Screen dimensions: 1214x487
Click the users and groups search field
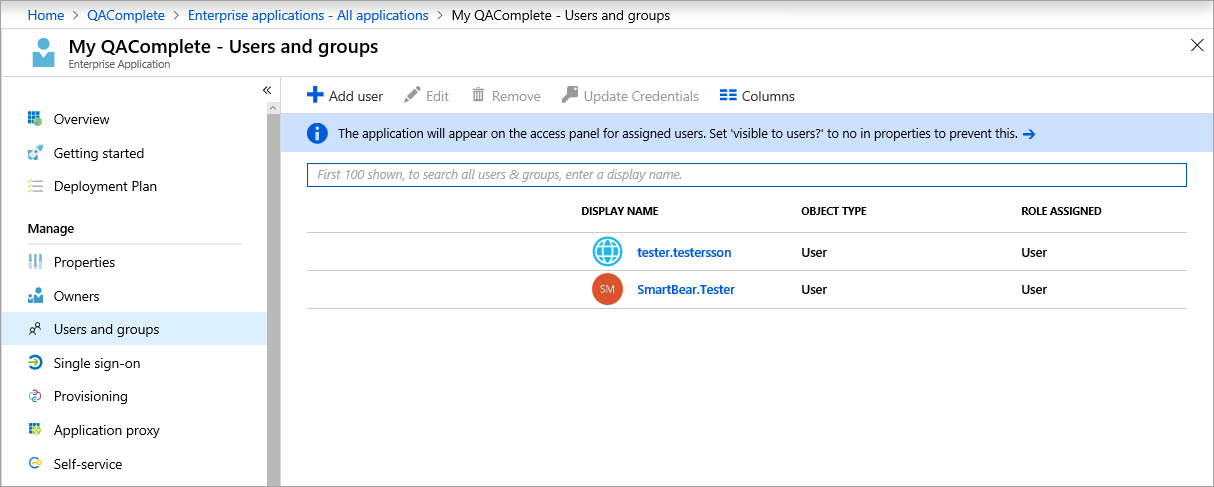[746, 175]
